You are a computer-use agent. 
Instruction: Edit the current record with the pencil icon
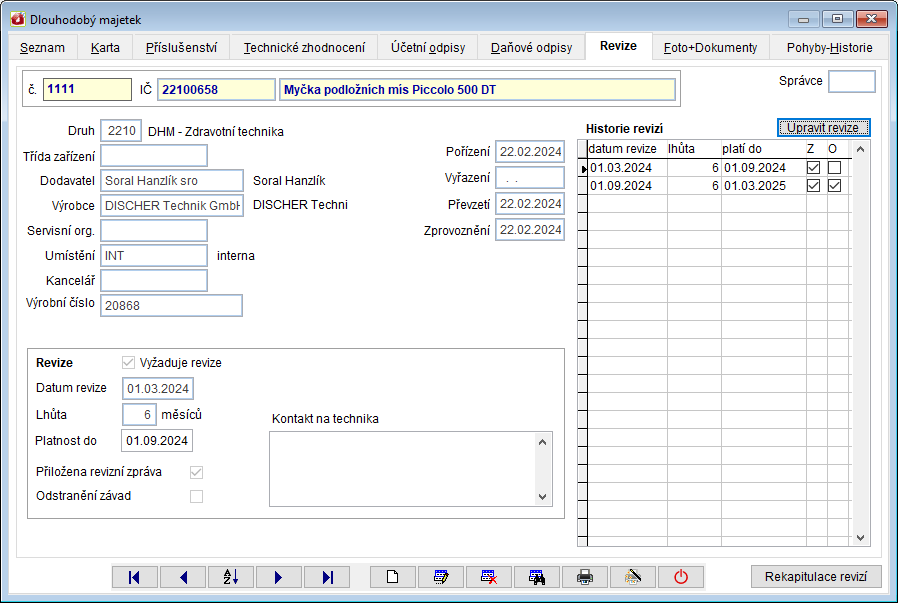tap(441, 577)
